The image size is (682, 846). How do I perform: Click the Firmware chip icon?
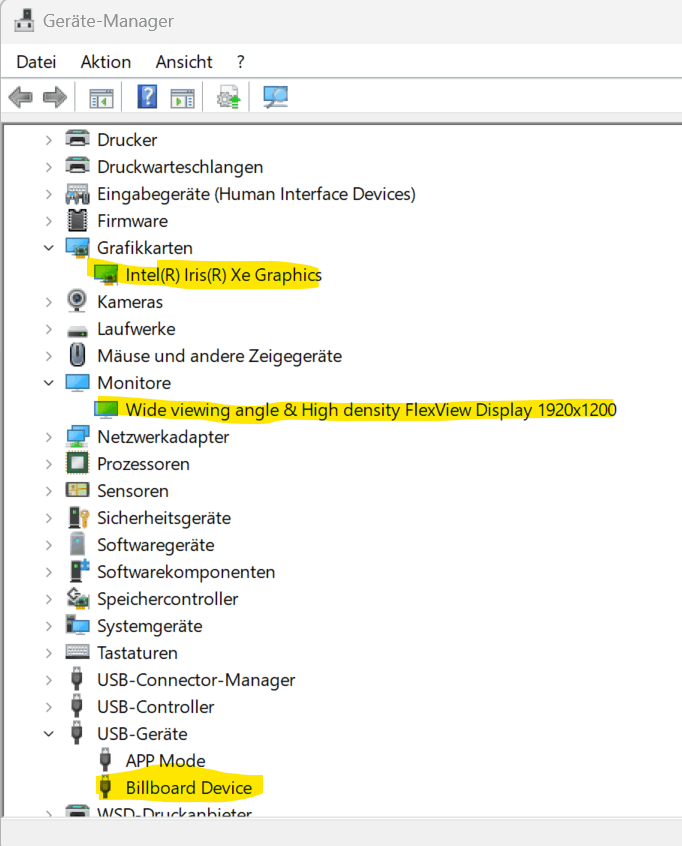[77, 220]
